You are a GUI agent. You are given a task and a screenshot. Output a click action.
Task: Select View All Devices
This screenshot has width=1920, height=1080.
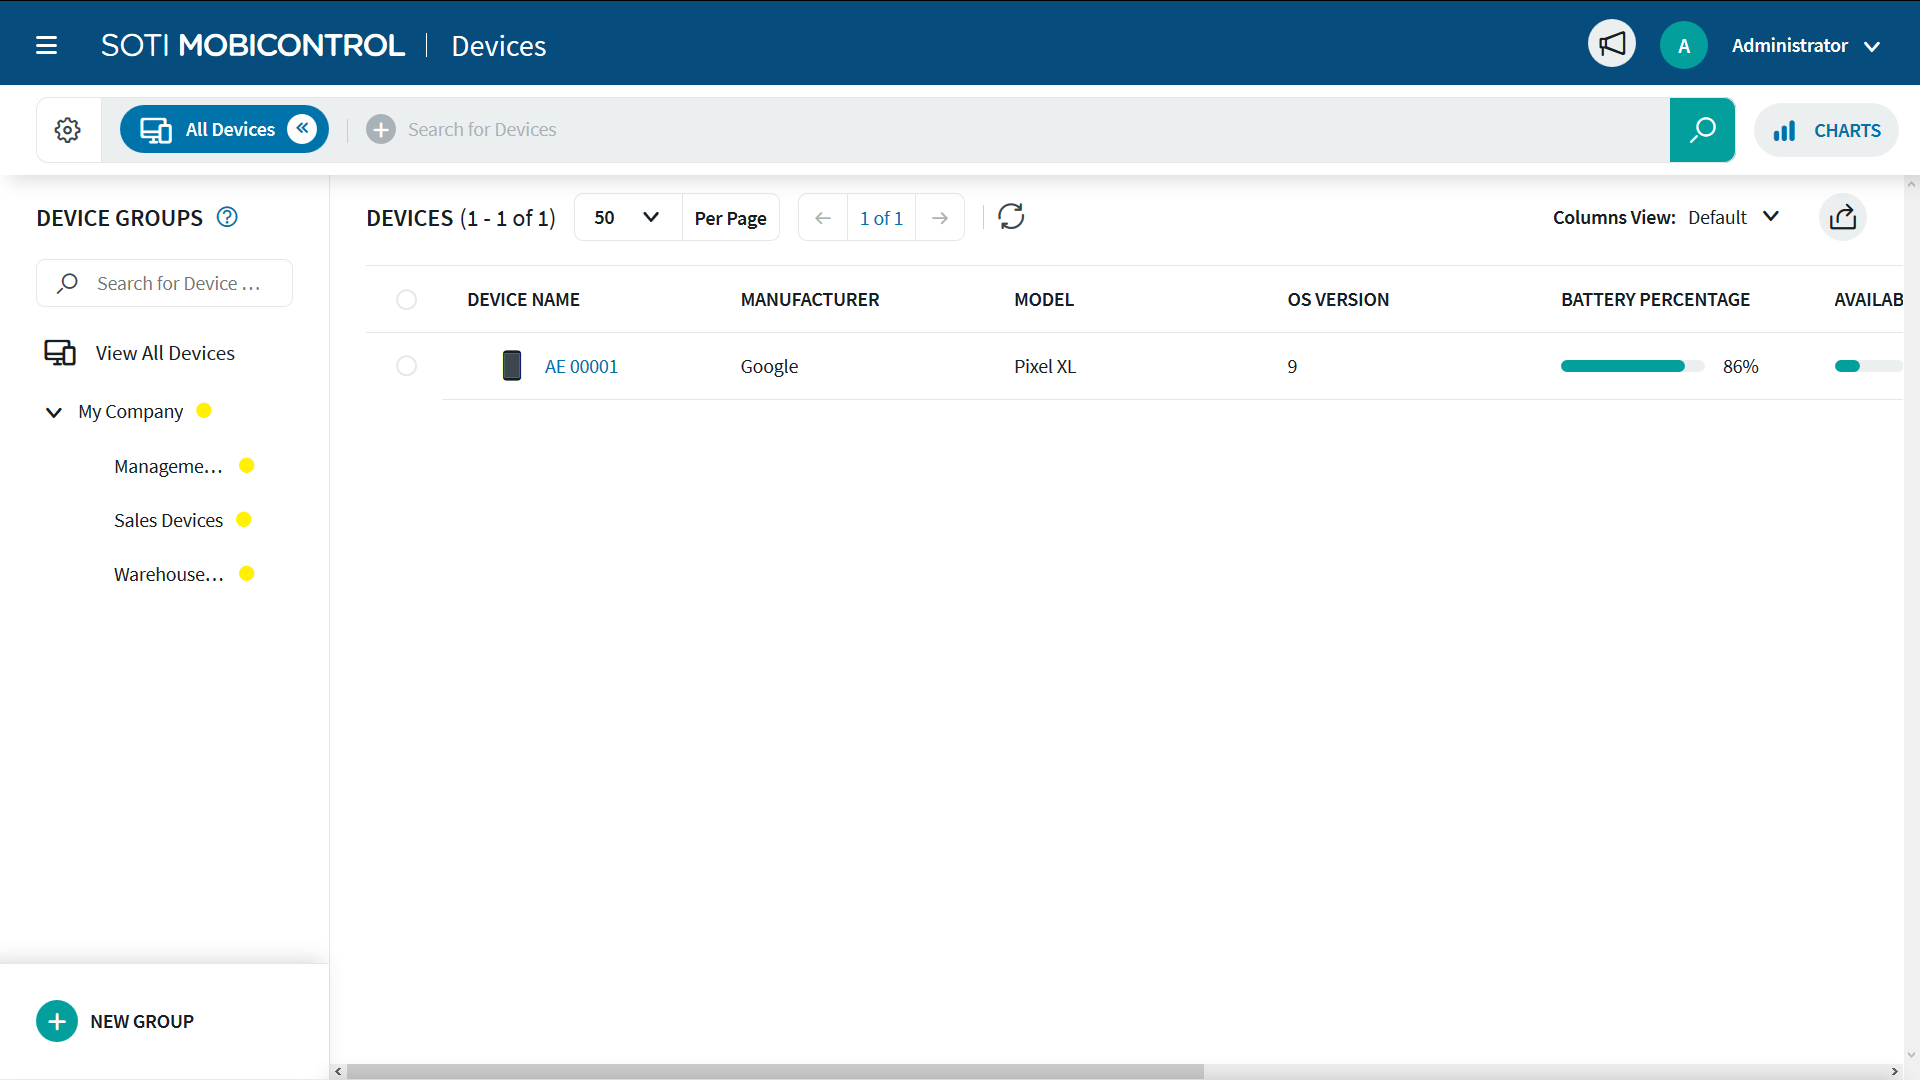pos(165,353)
